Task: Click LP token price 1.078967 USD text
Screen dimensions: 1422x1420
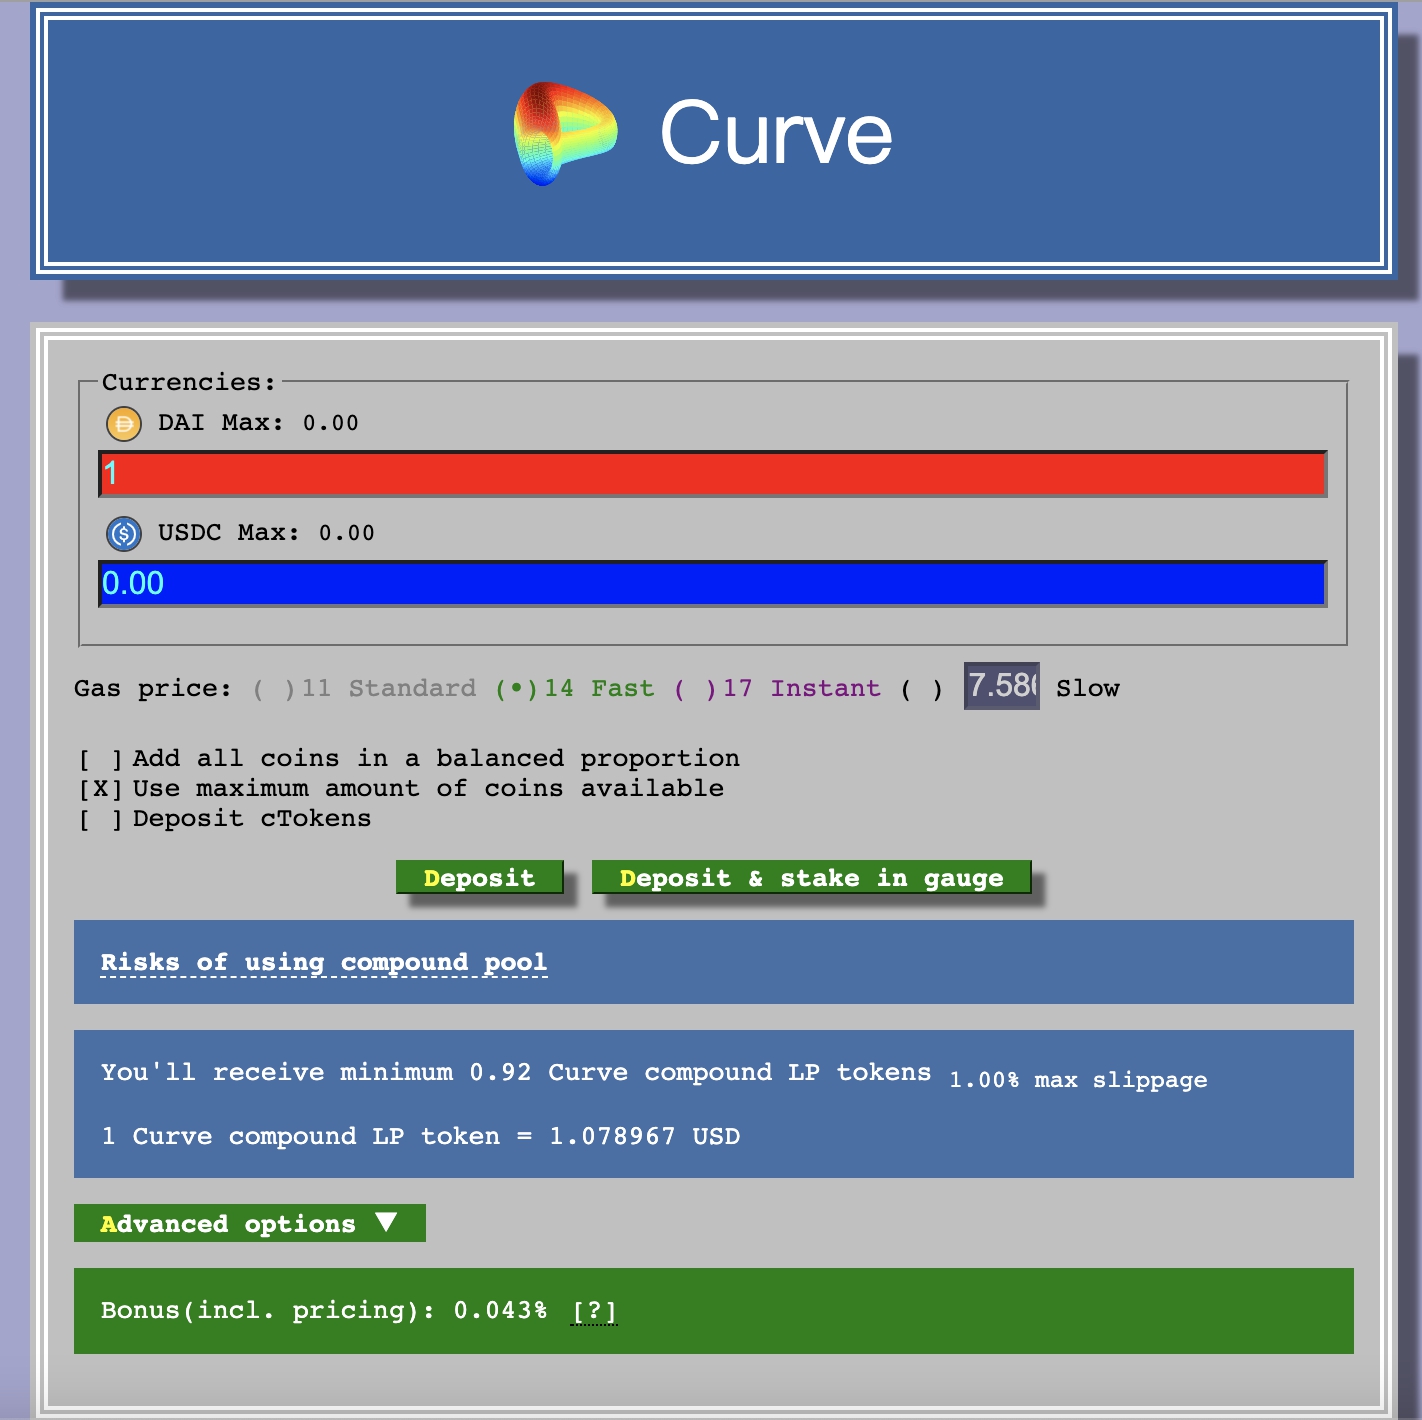Action: (x=421, y=1137)
